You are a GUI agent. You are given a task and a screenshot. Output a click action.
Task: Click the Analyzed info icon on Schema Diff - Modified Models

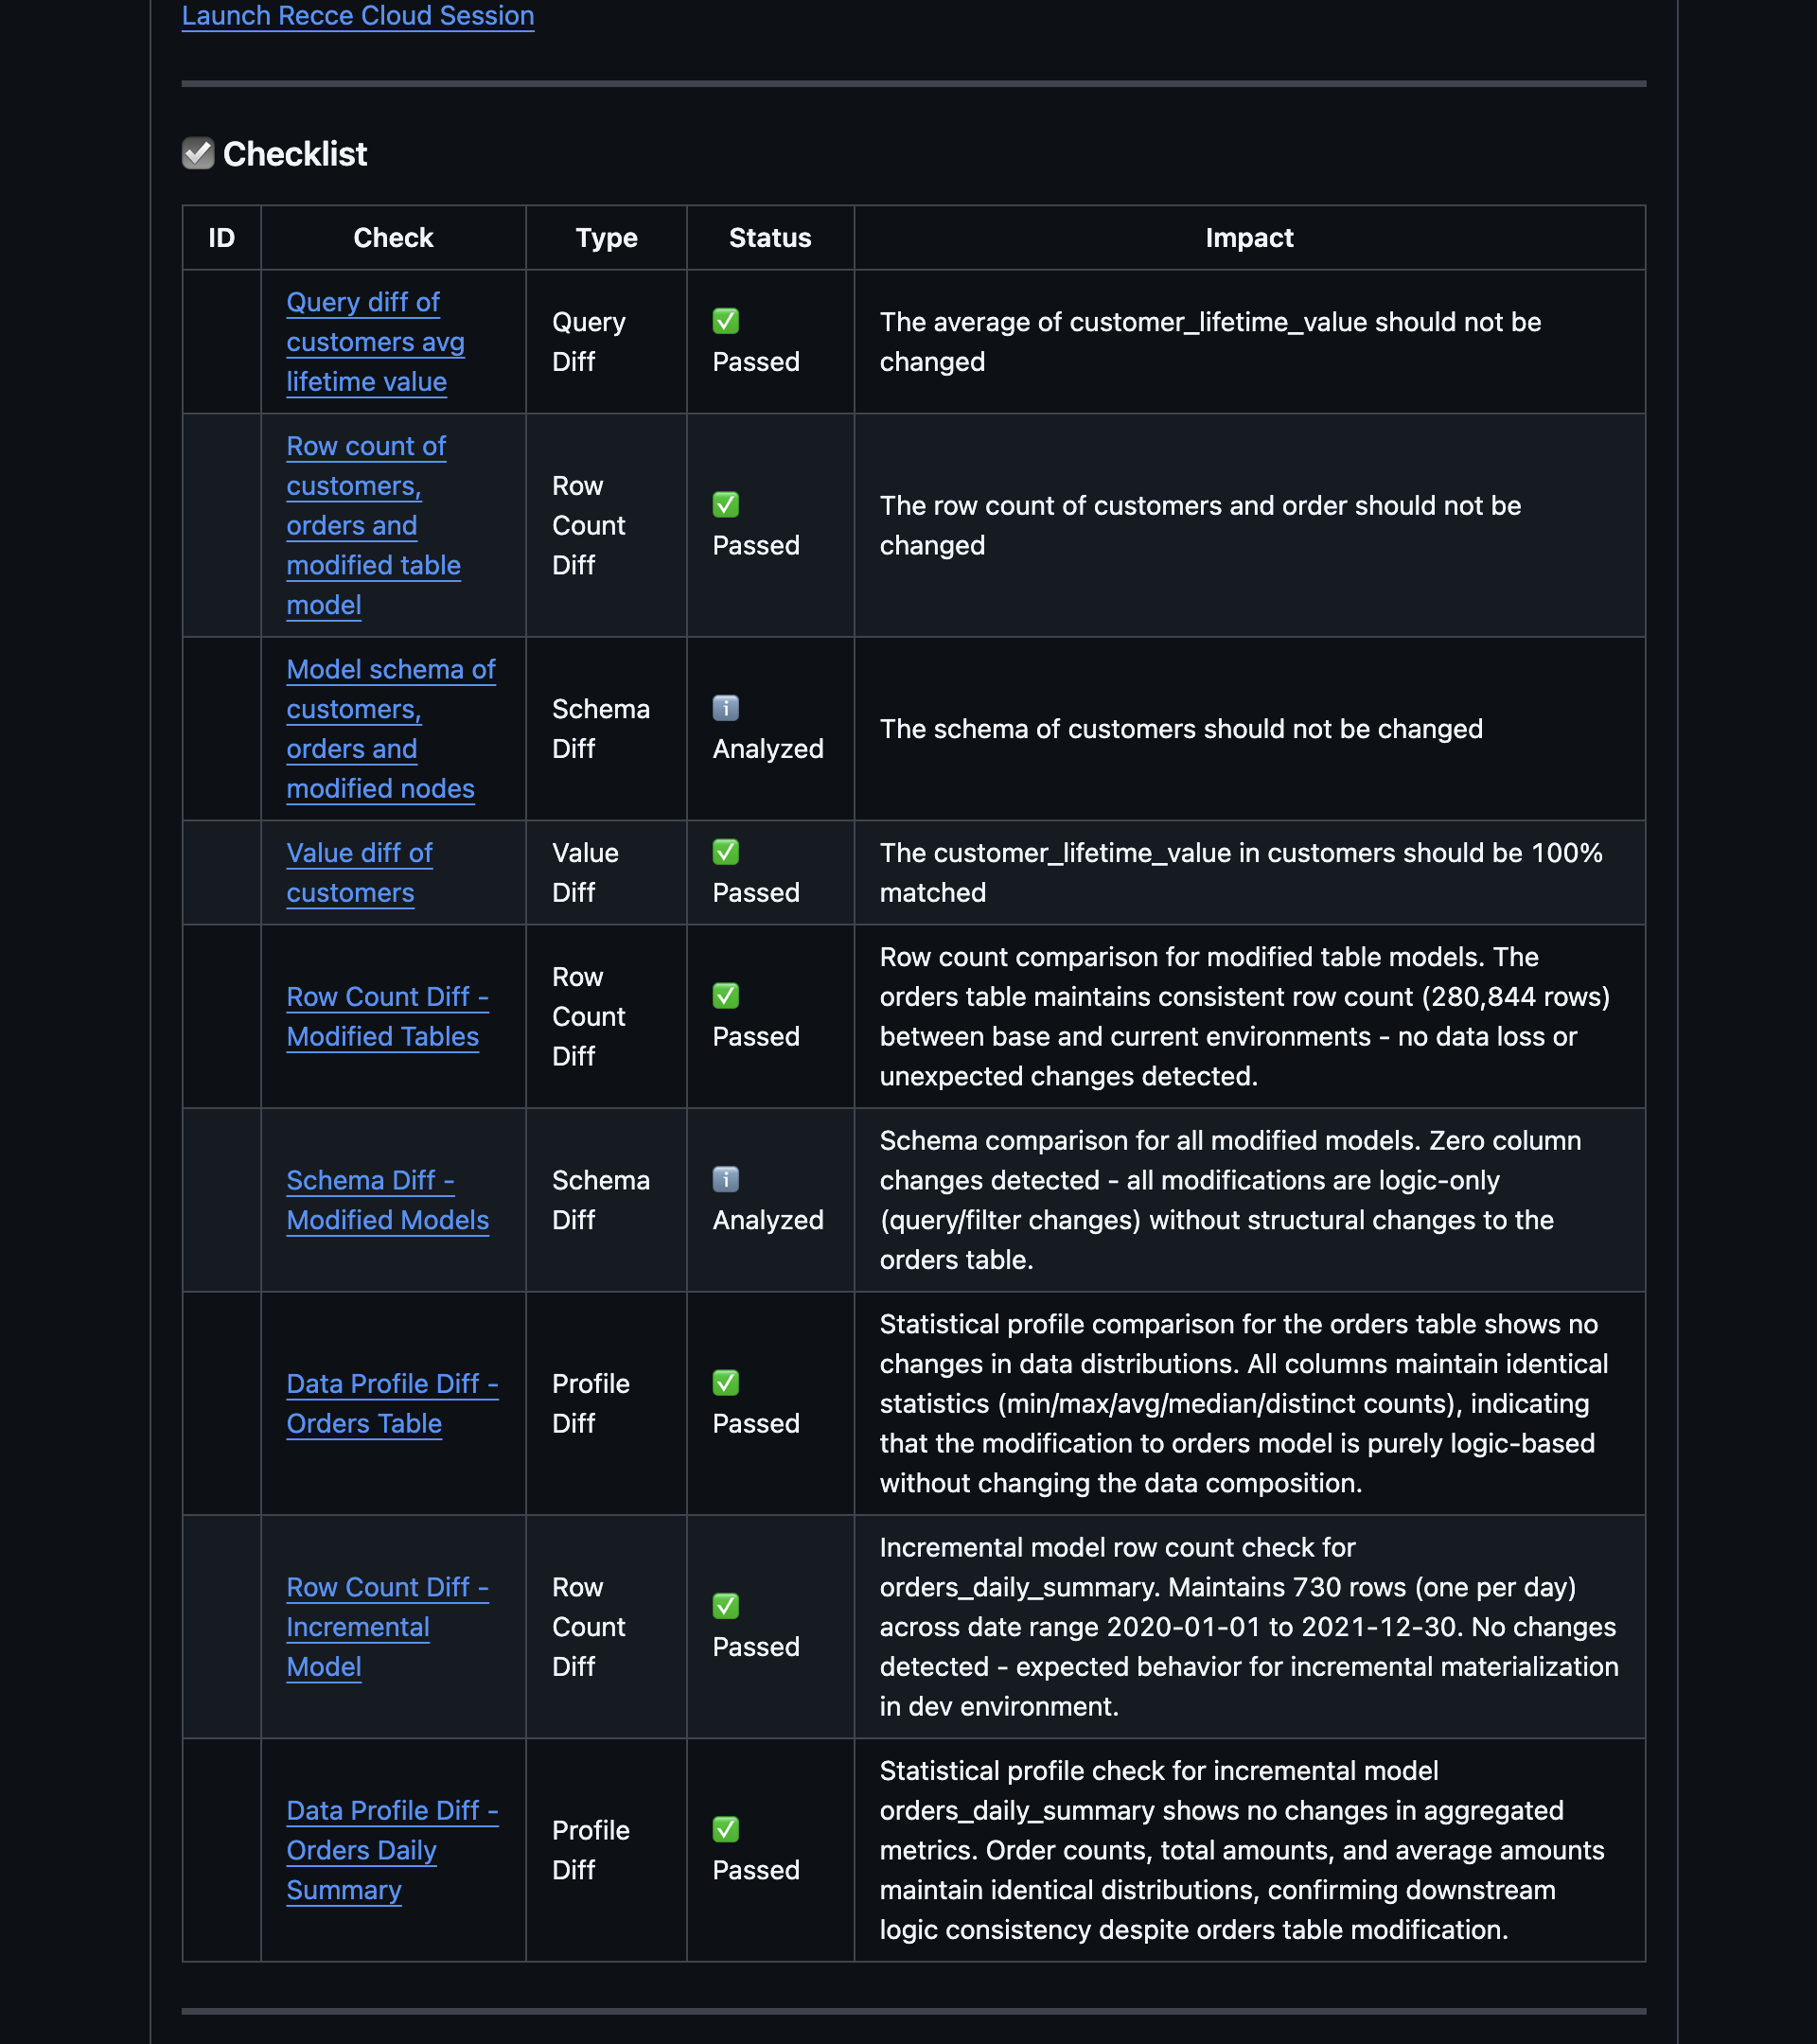tap(725, 1180)
